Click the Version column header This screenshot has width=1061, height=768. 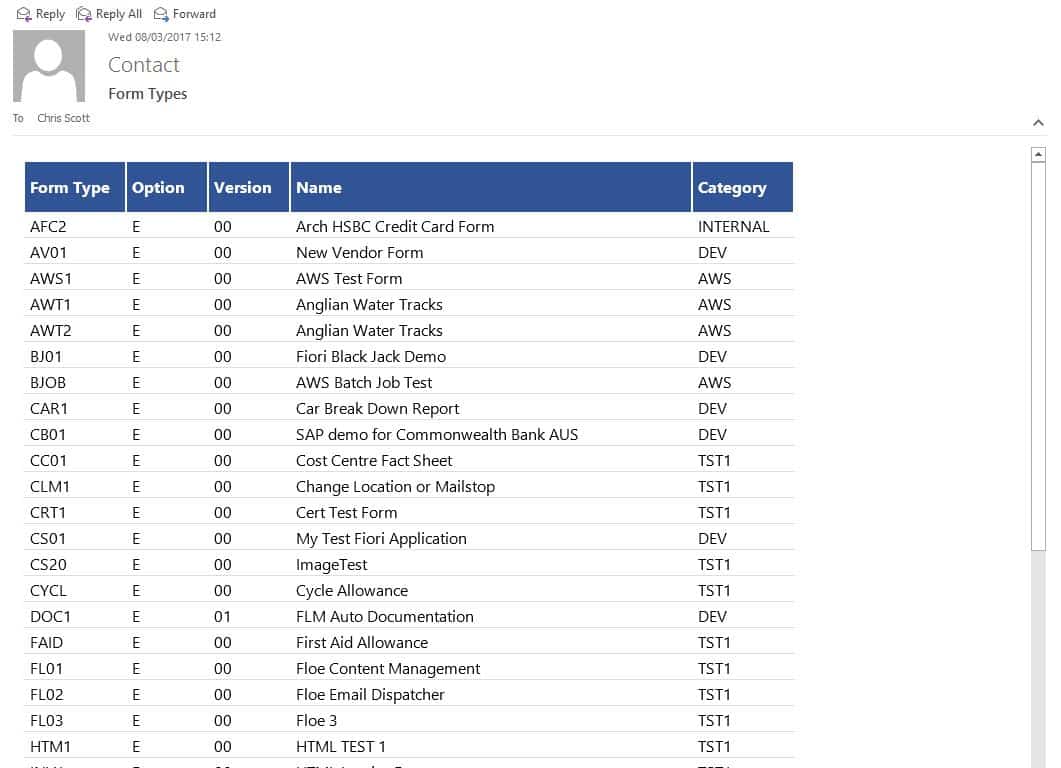[x=249, y=187]
